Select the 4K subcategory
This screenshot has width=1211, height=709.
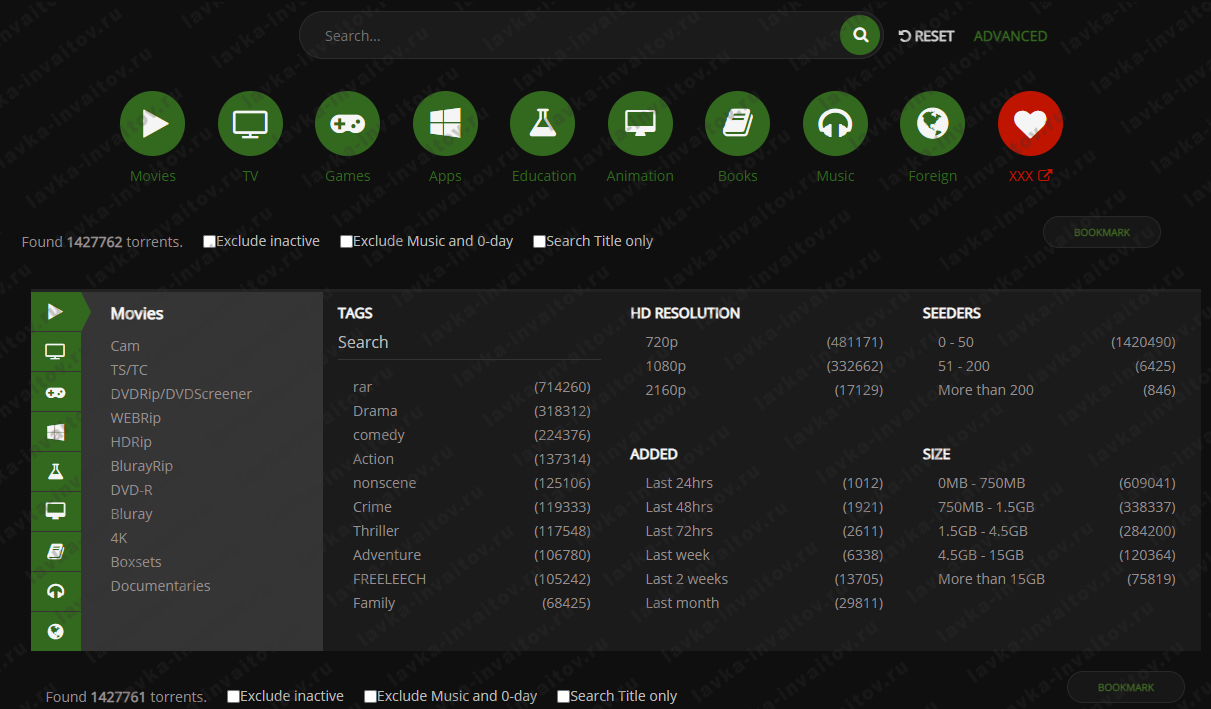(119, 538)
